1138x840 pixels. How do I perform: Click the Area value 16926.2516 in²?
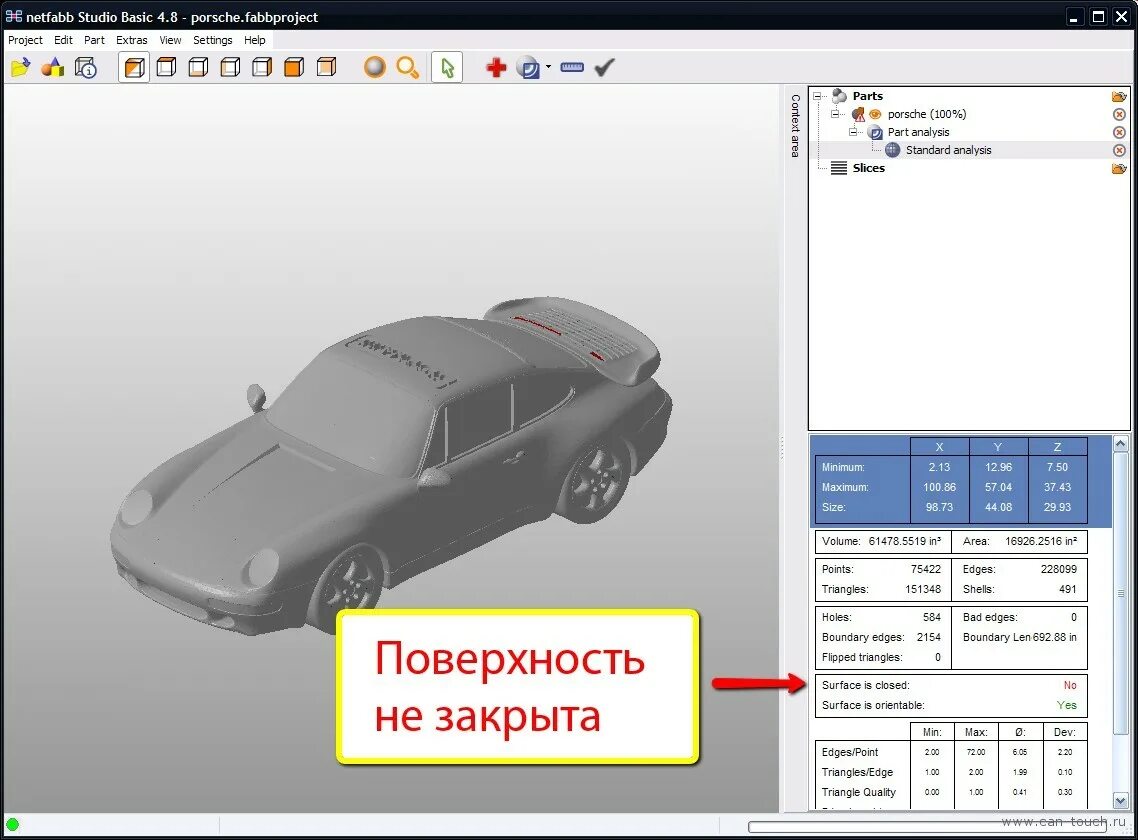pos(1041,541)
